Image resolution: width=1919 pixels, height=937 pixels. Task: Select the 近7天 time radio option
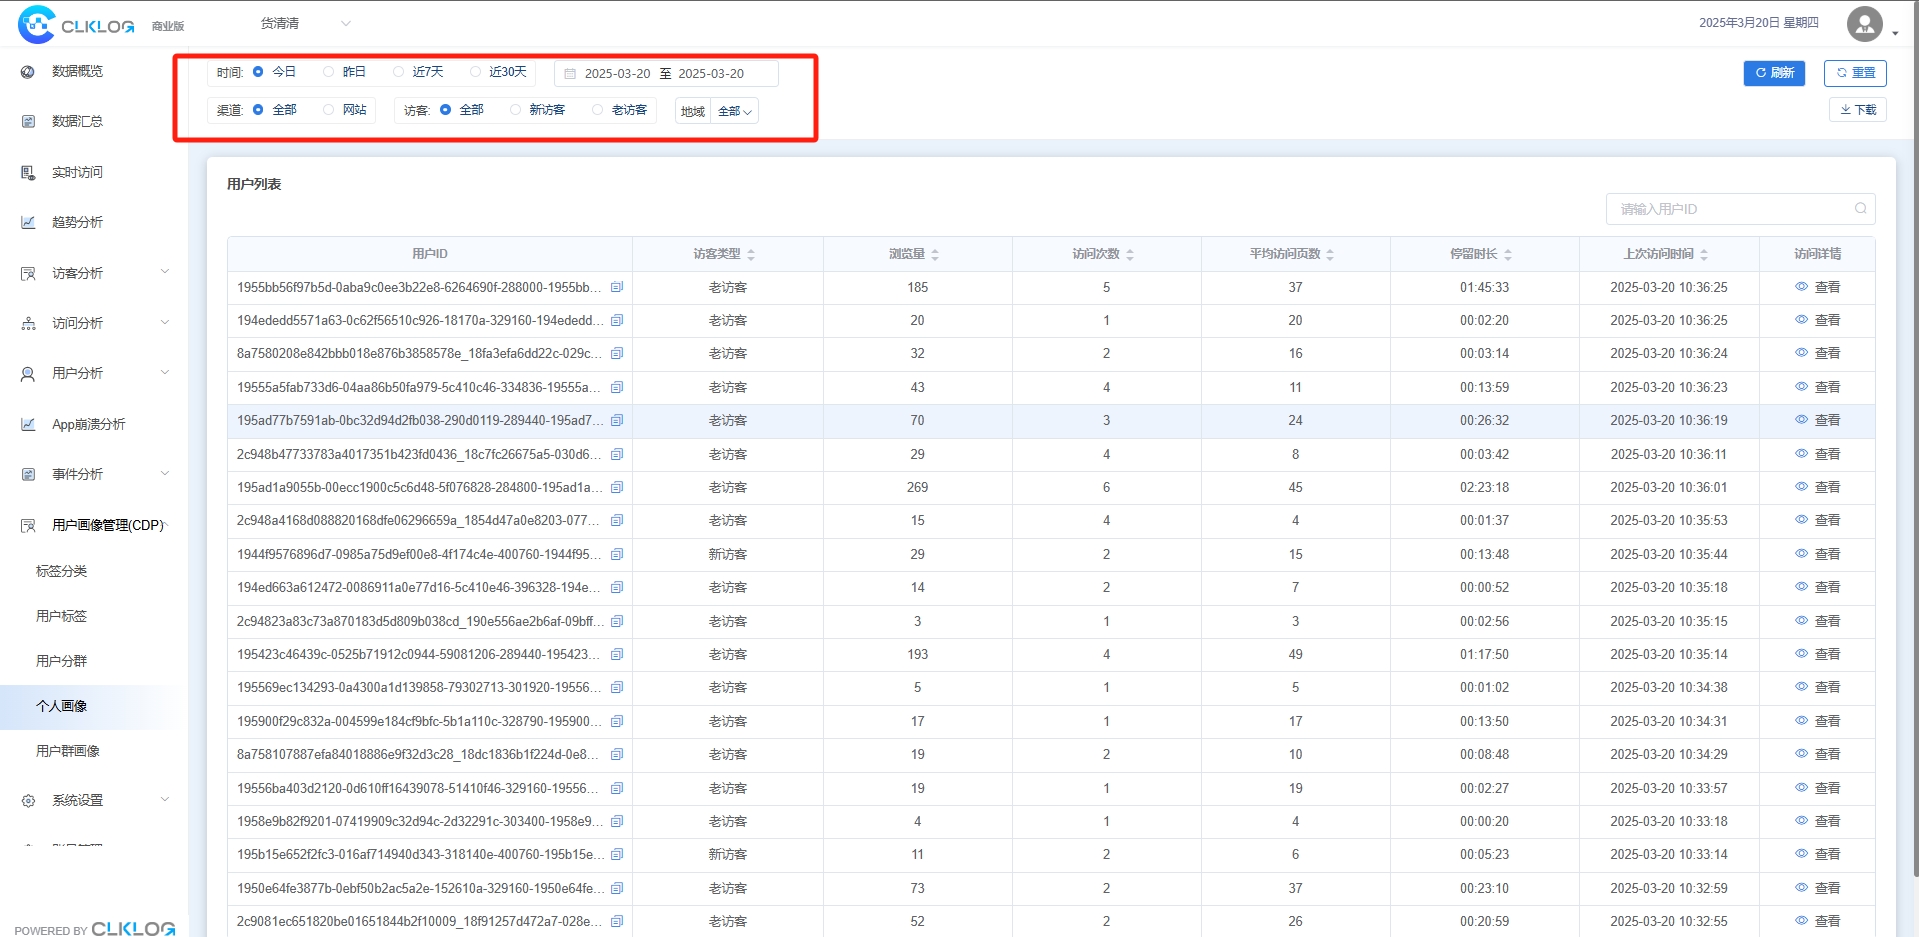(398, 72)
